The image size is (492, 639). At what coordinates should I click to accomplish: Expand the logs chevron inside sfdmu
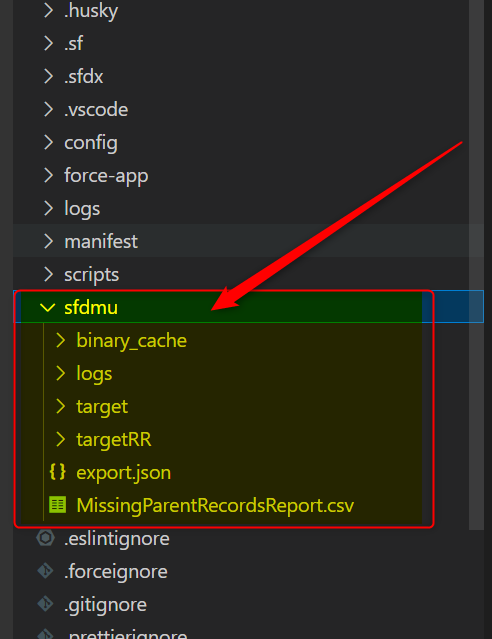tap(60, 373)
